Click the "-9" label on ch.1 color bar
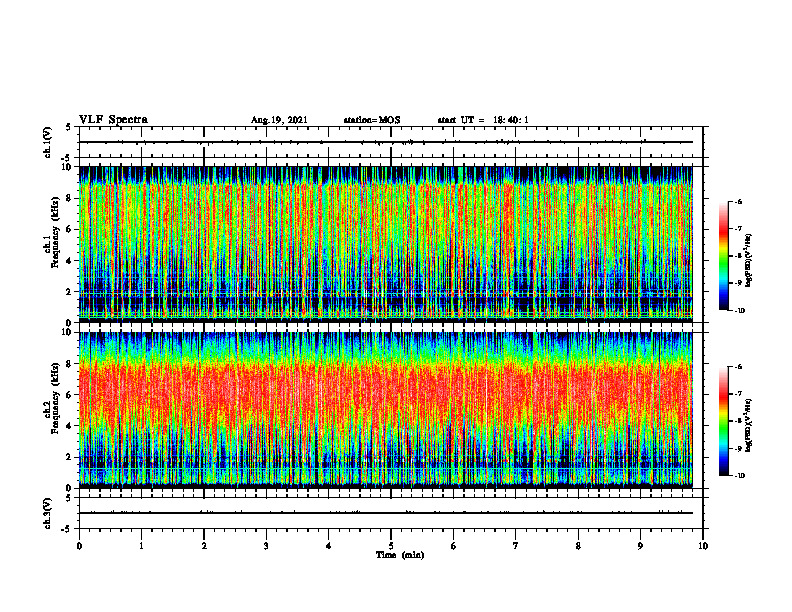This screenshot has width=792, height=612. click(739, 283)
